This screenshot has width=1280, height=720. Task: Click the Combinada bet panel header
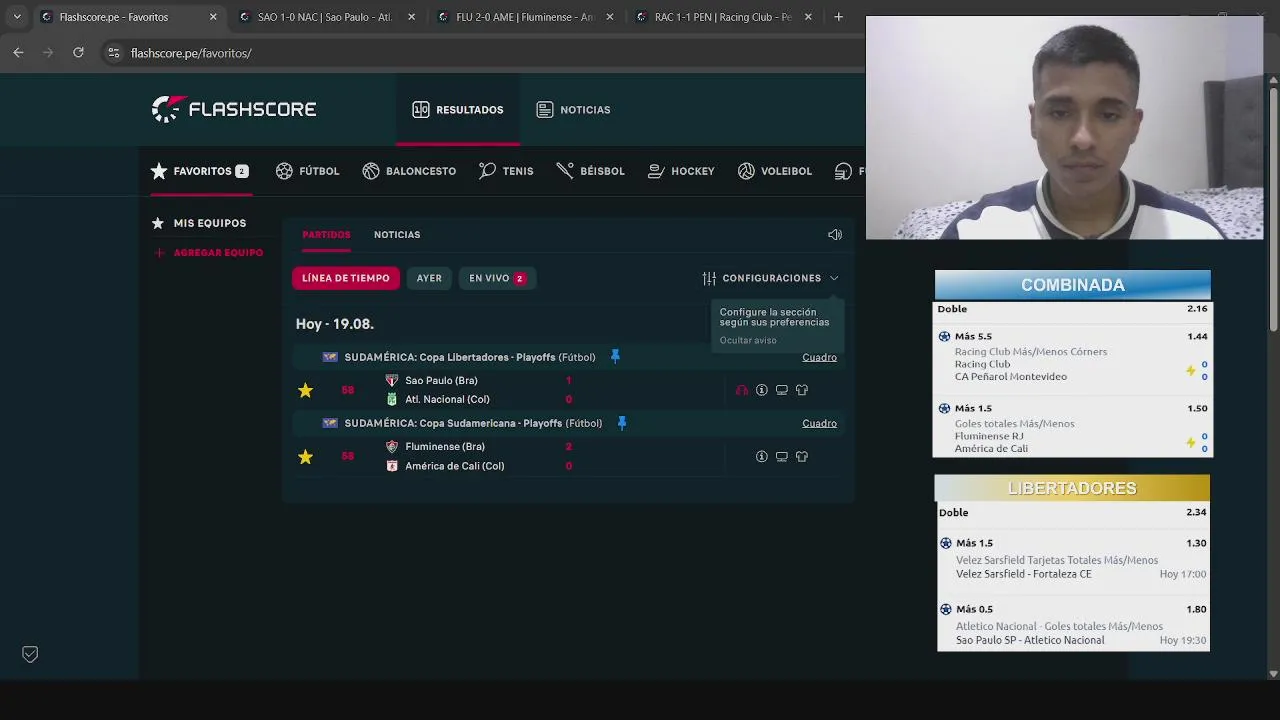pyautogui.click(x=1073, y=285)
